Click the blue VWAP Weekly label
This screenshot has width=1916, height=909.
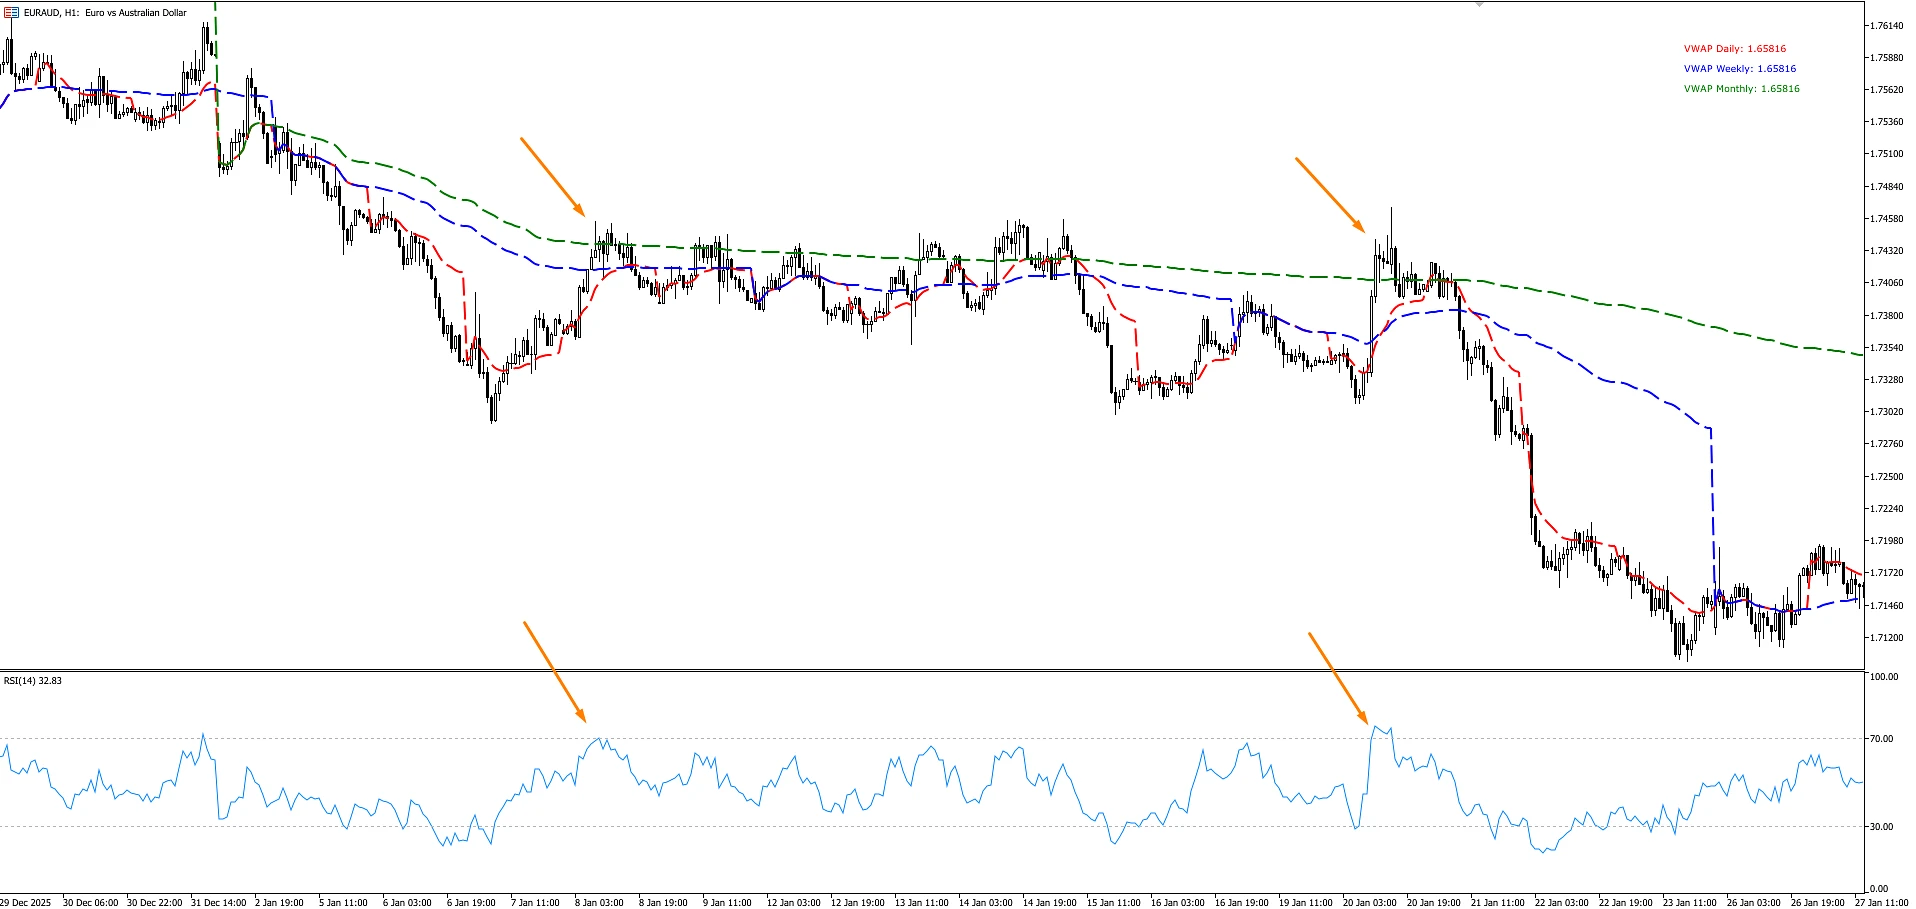[1739, 69]
